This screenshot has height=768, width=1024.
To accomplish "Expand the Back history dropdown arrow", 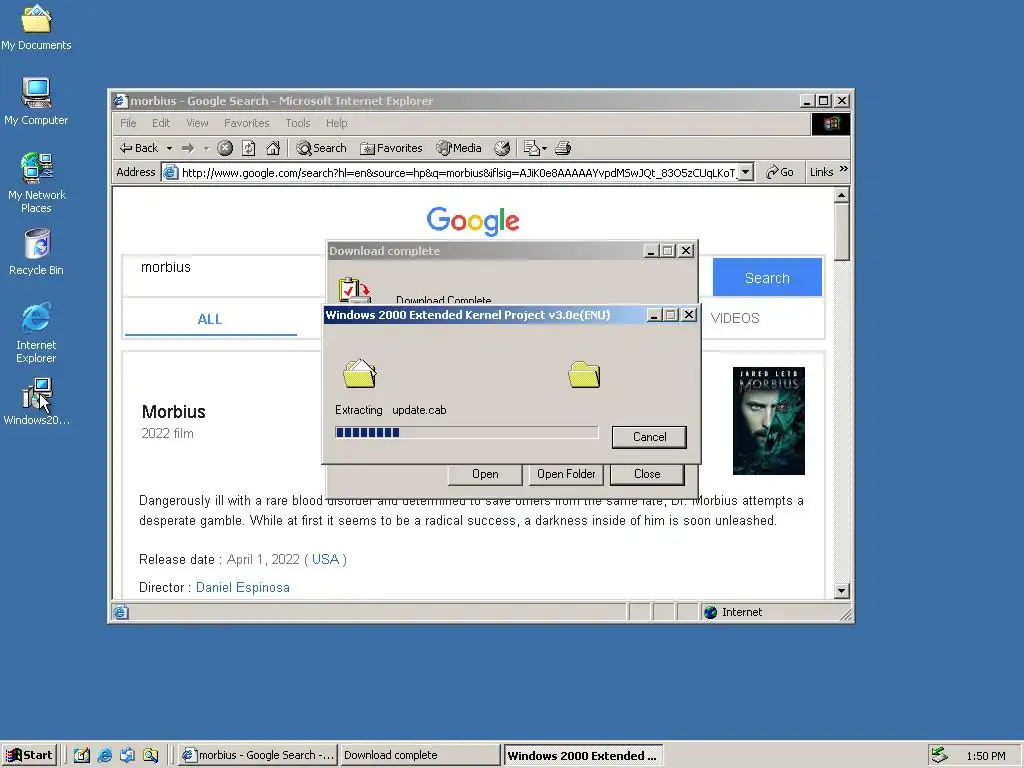I will 169,149.
